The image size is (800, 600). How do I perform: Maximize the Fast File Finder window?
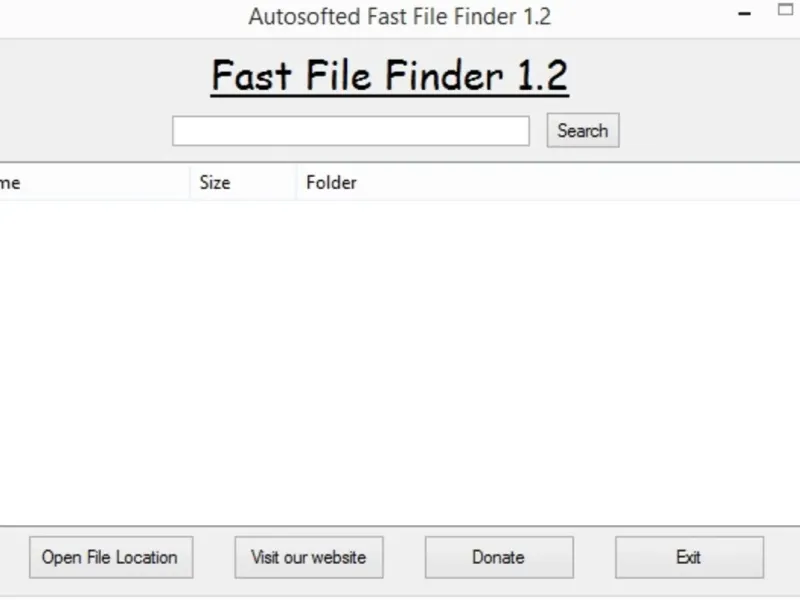[x=786, y=12]
